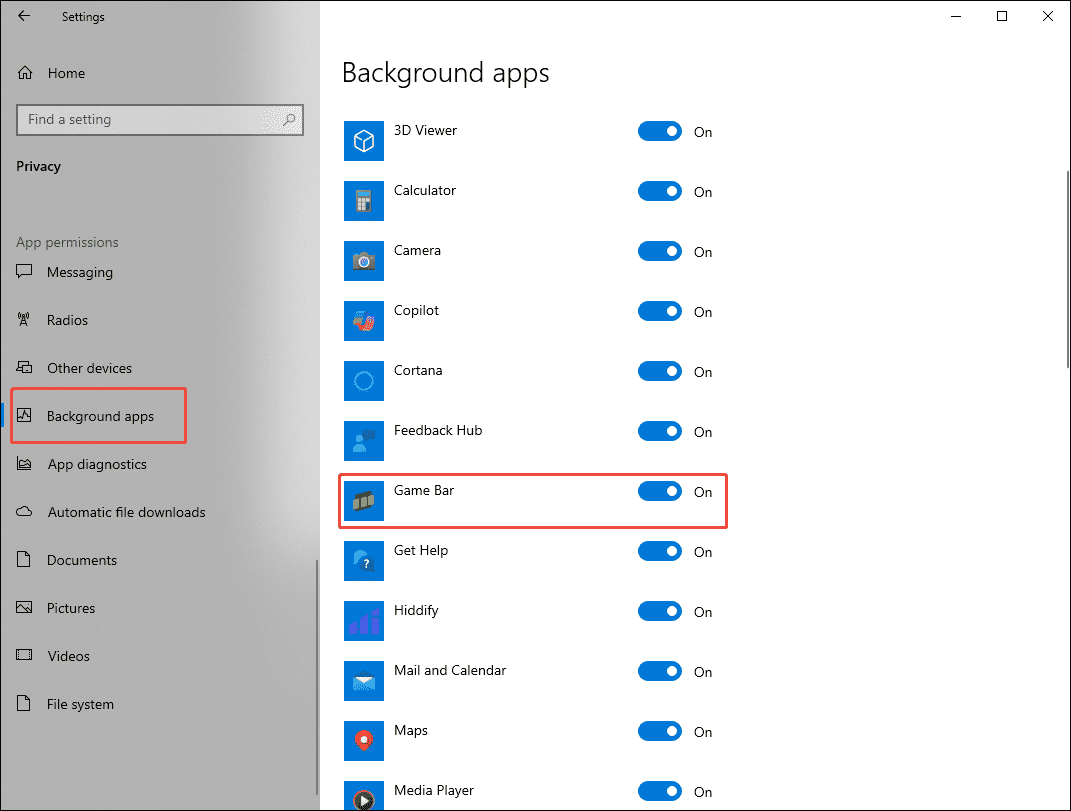Click the Pictures icon in sidebar

pyautogui.click(x=24, y=607)
